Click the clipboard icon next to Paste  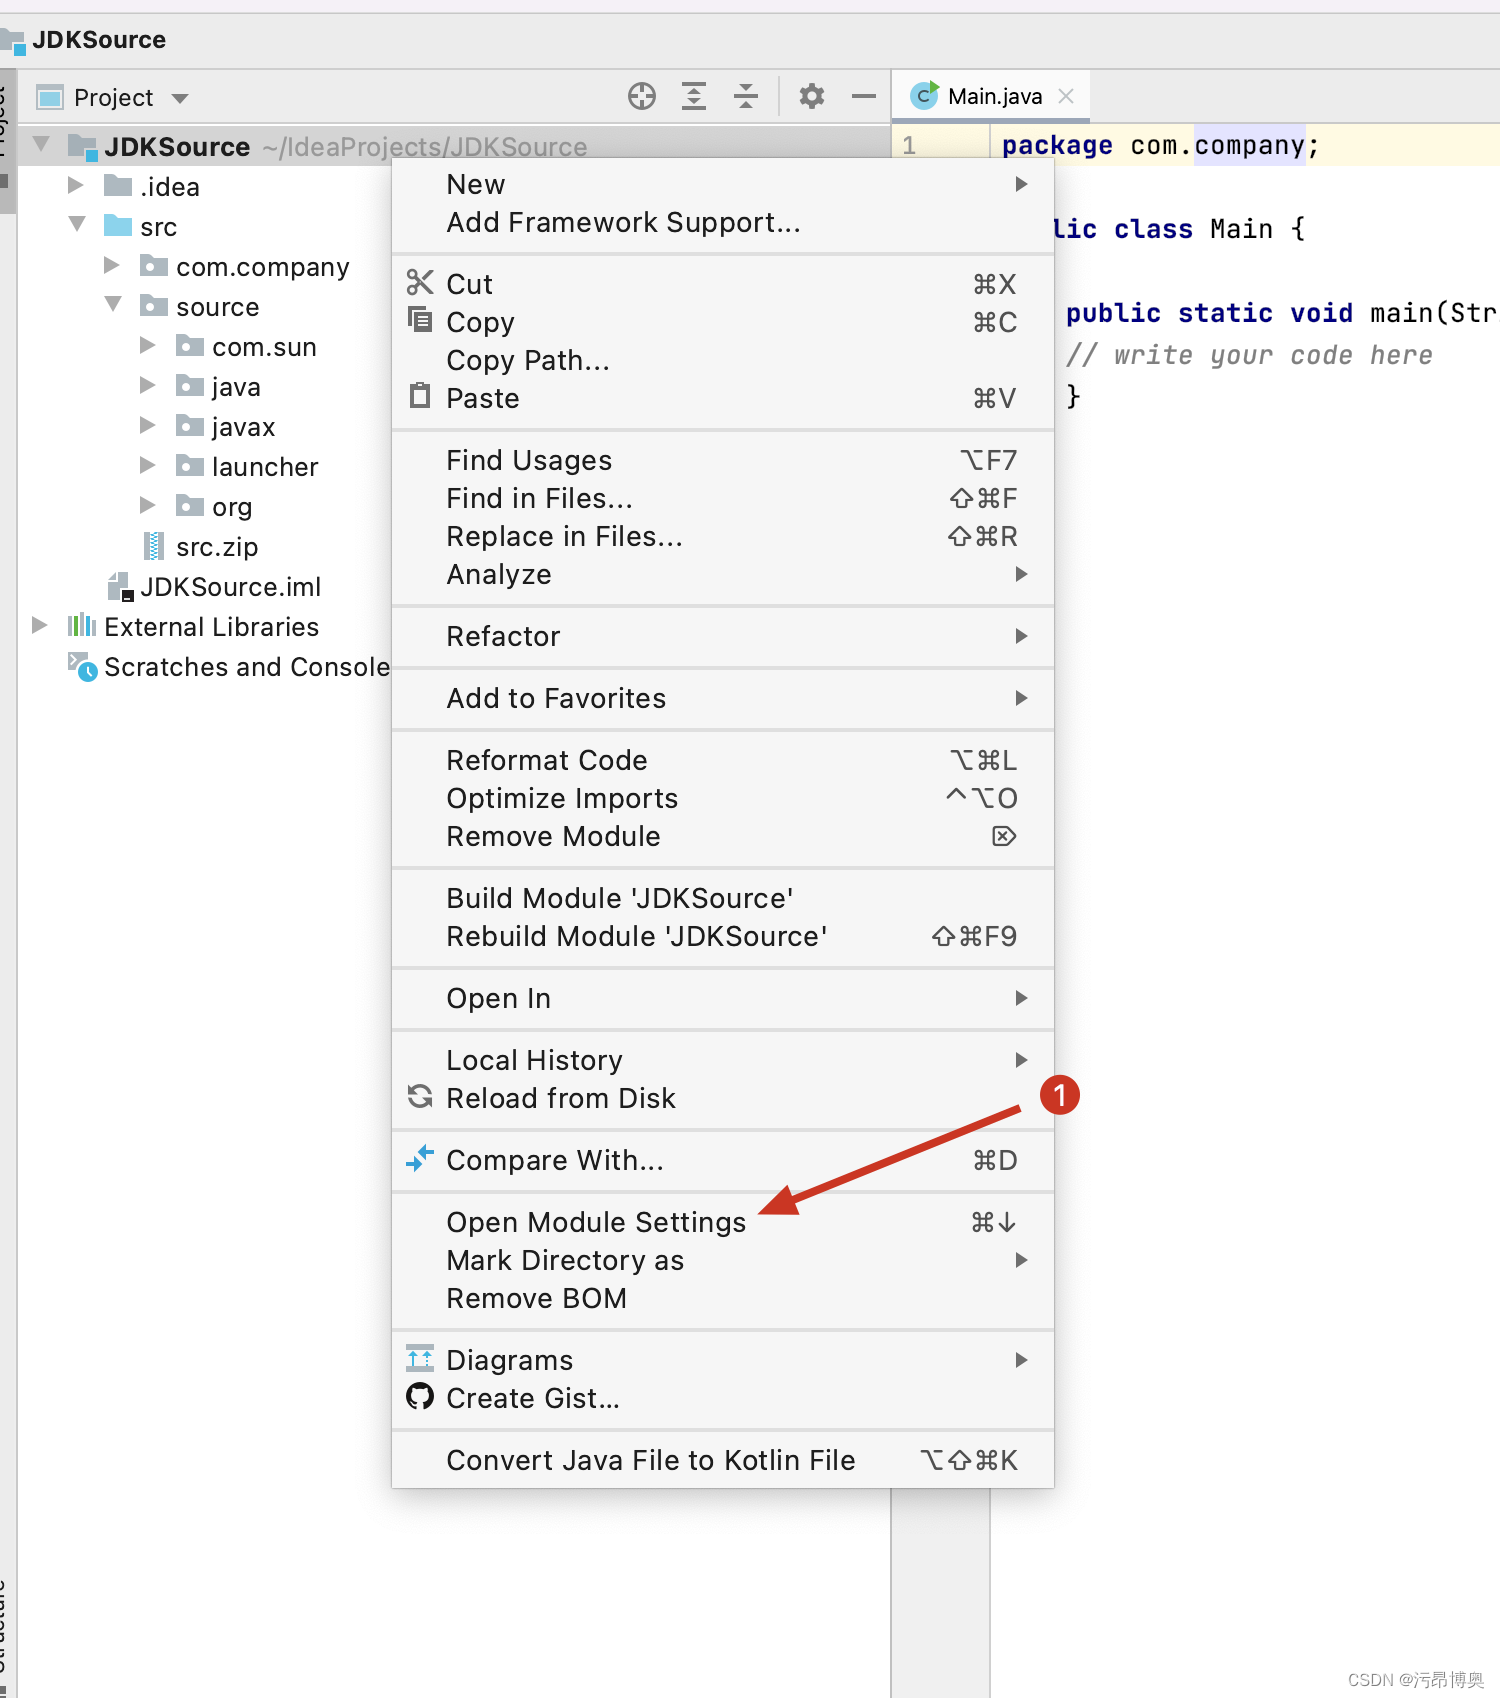pos(420,396)
